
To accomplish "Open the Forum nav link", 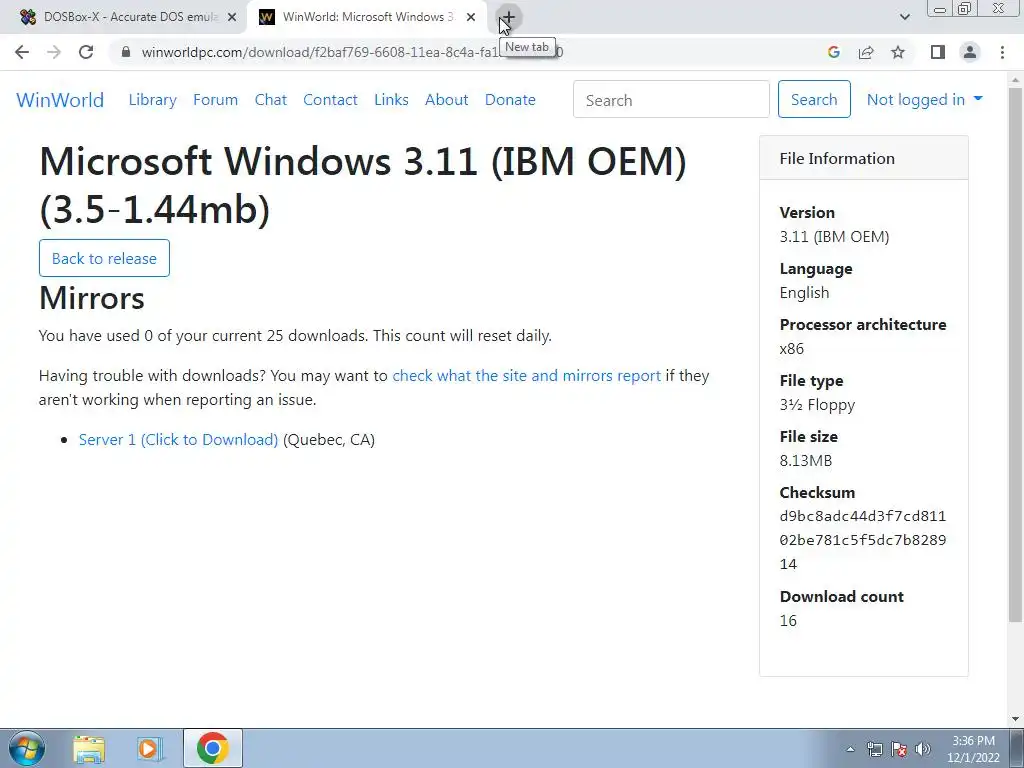I will pos(216,100).
